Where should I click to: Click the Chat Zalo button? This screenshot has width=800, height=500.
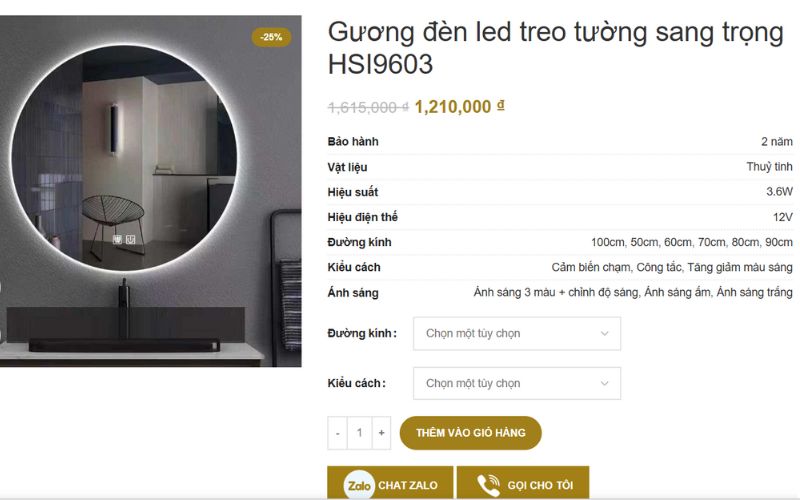[390, 483]
